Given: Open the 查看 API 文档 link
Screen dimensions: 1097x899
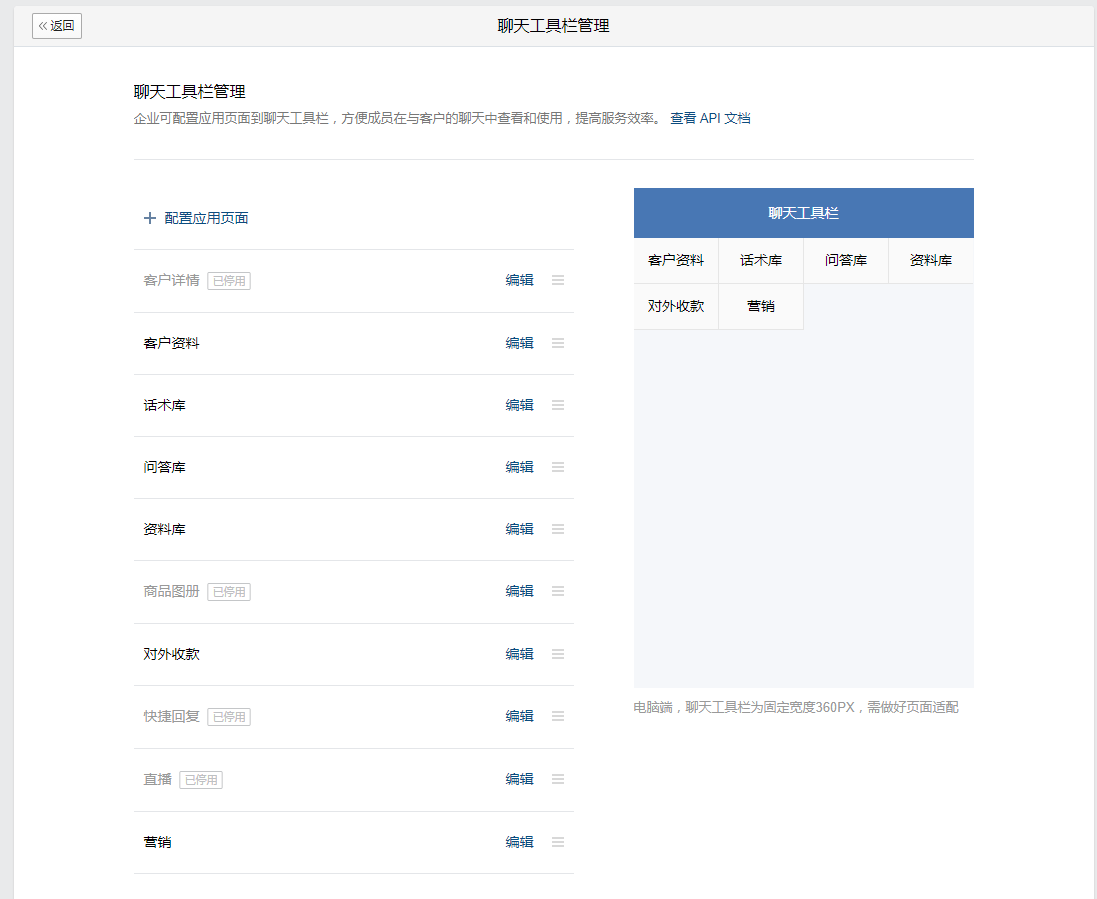Looking at the screenshot, I should point(710,118).
